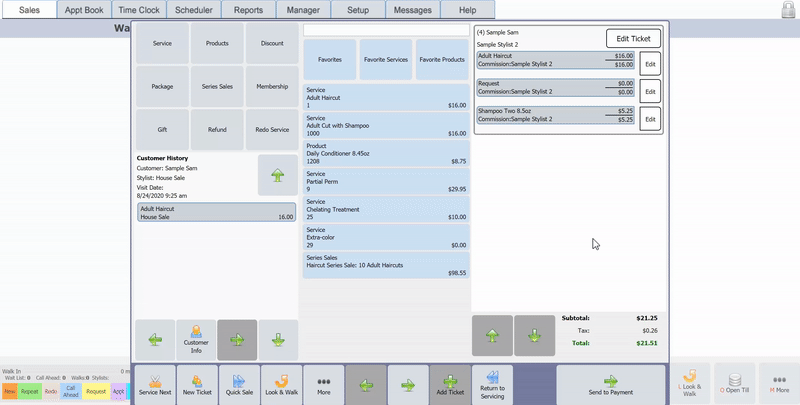Show Favorite Products
The width and height of the screenshot is (800, 405).
coord(442,60)
